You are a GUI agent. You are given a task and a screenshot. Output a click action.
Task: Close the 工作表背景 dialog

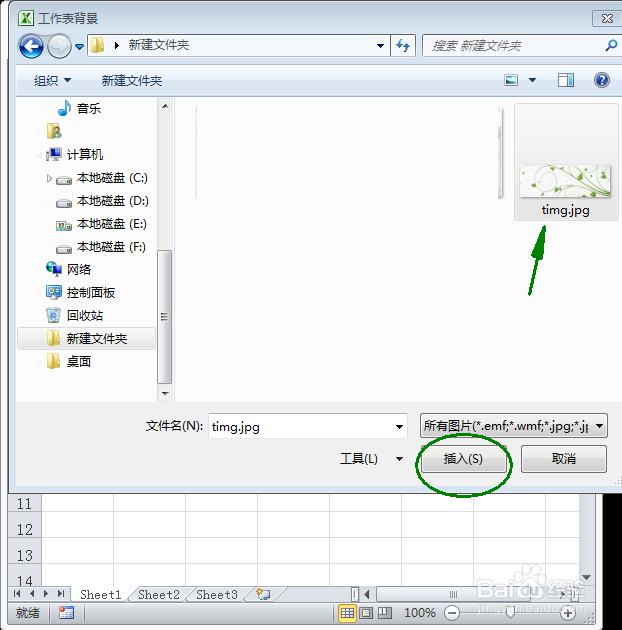[x=607, y=18]
